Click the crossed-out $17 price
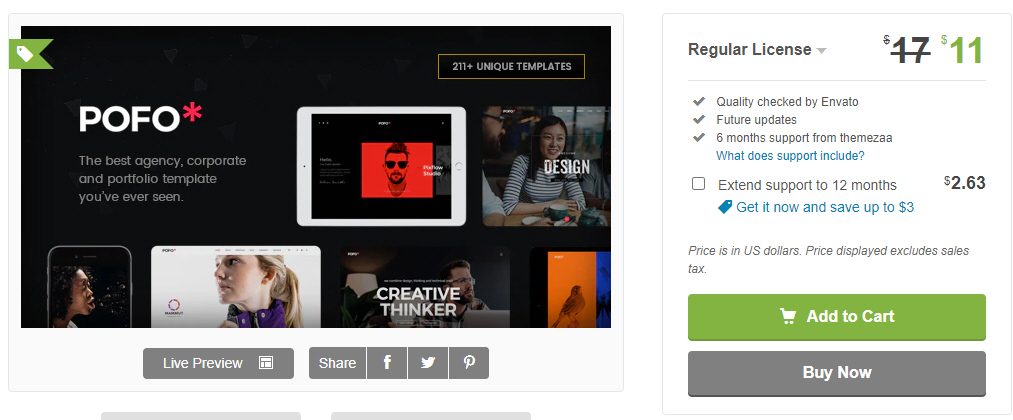Viewport: 1013px width, 420px height. tap(907, 50)
